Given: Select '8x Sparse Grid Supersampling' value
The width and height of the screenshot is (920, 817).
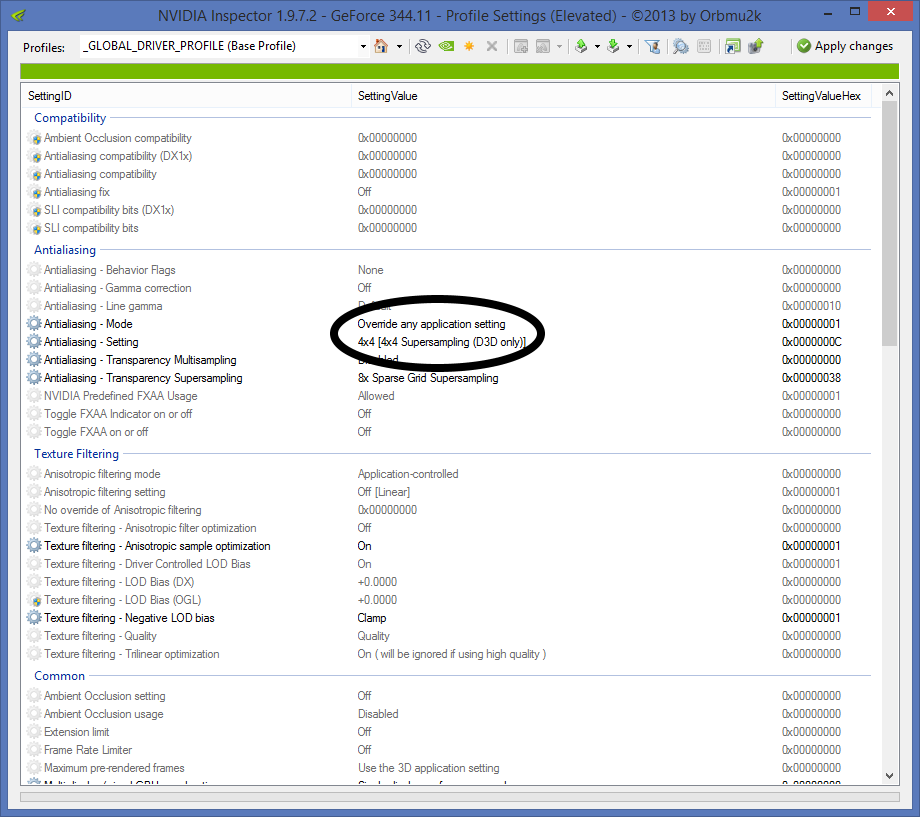Looking at the screenshot, I should [x=428, y=378].
